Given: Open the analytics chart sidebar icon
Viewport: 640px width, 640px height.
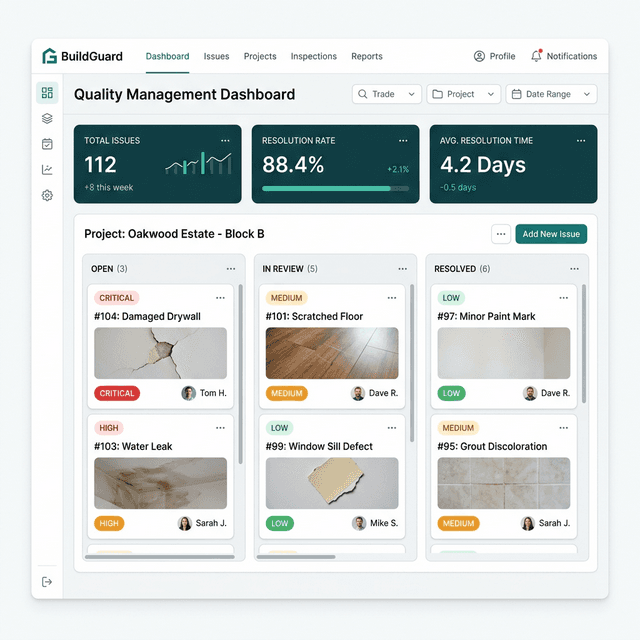Looking at the screenshot, I should tap(47, 170).
